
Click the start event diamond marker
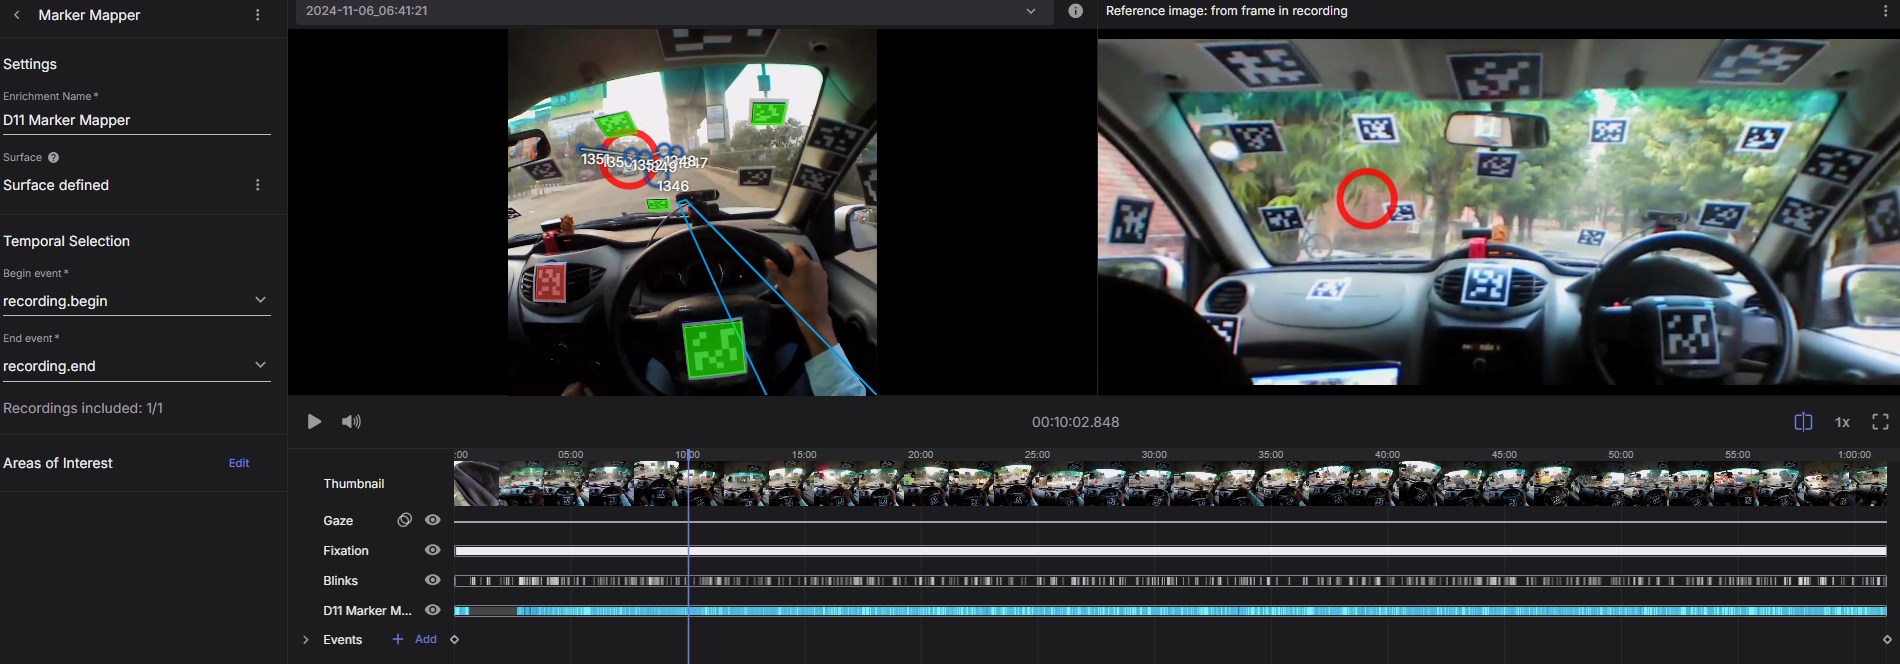click(455, 640)
